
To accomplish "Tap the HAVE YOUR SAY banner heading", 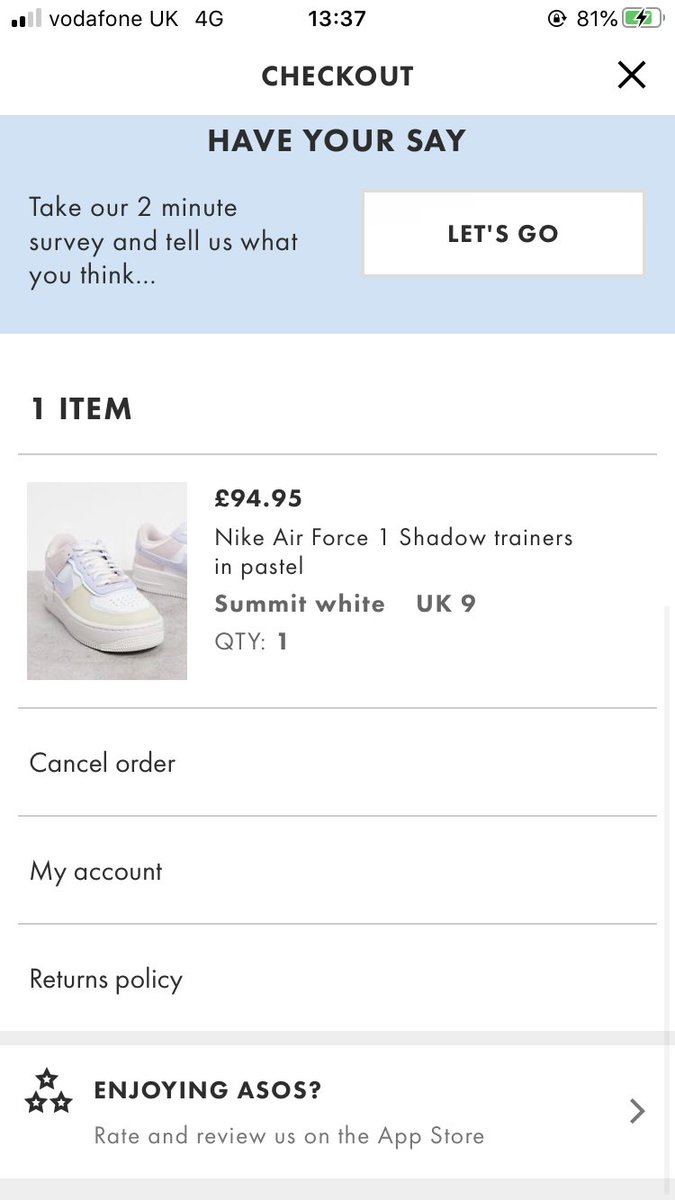I will pyautogui.click(x=337, y=141).
